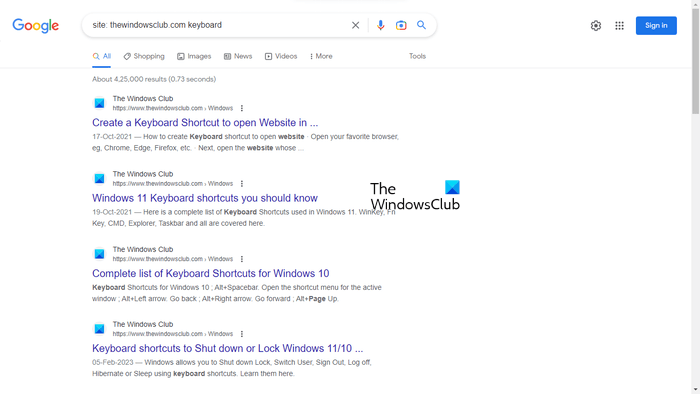This screenshot has height=394, width=700.
Task: Click favicon of Windows 11 Keyboard shortcuts result
Action: click(100, 179)
